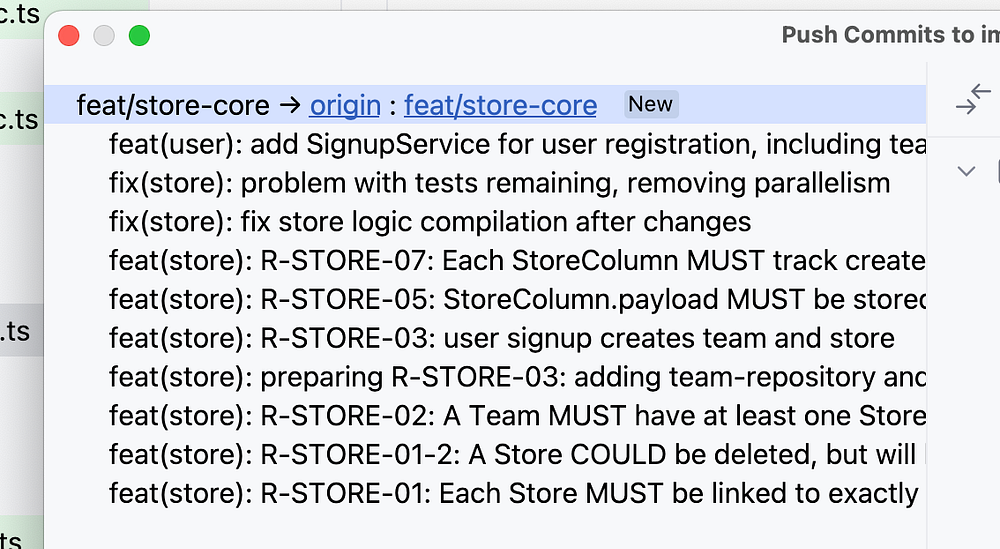Select the R-STORE-02 Team MUST commit
Image resolution: width=1000 pixels, height=549 pixels.
[x=517, y=414]
